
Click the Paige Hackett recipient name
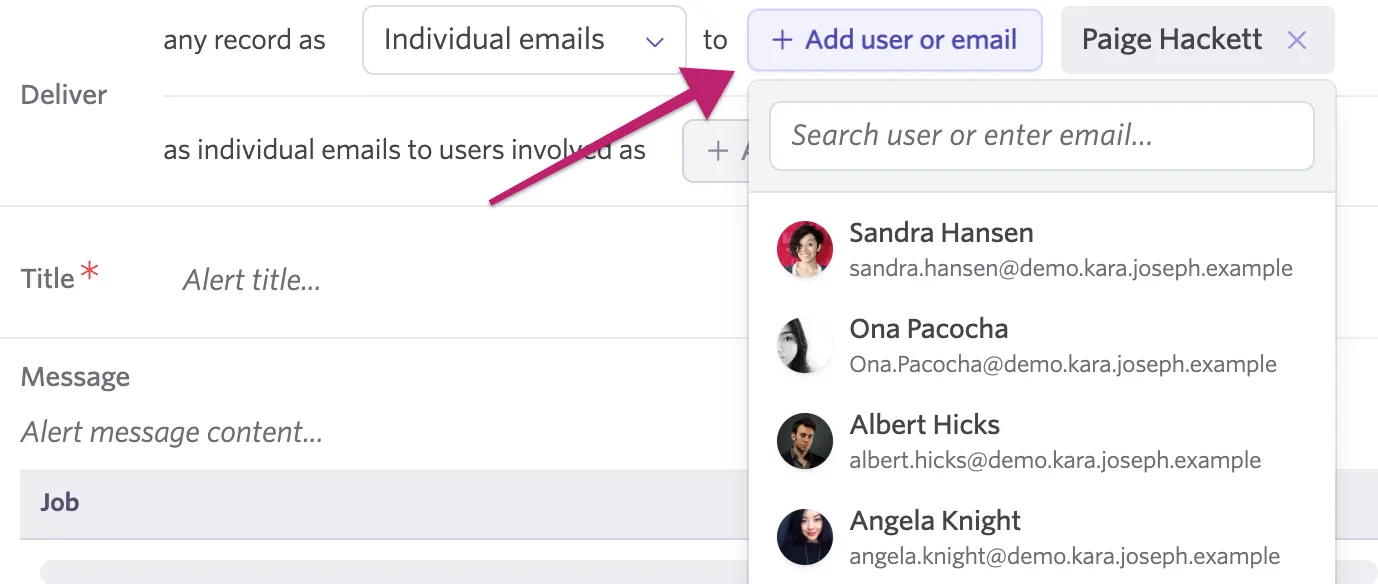[x=1172, y=40]
